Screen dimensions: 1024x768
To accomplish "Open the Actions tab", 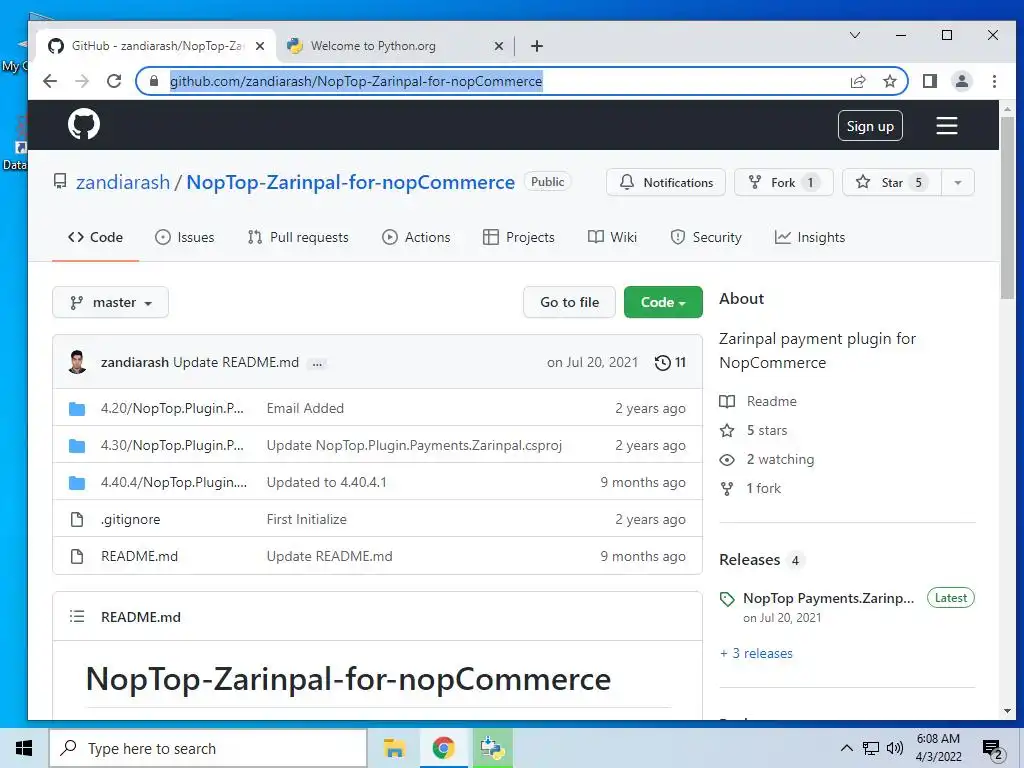I will [416, 237].
